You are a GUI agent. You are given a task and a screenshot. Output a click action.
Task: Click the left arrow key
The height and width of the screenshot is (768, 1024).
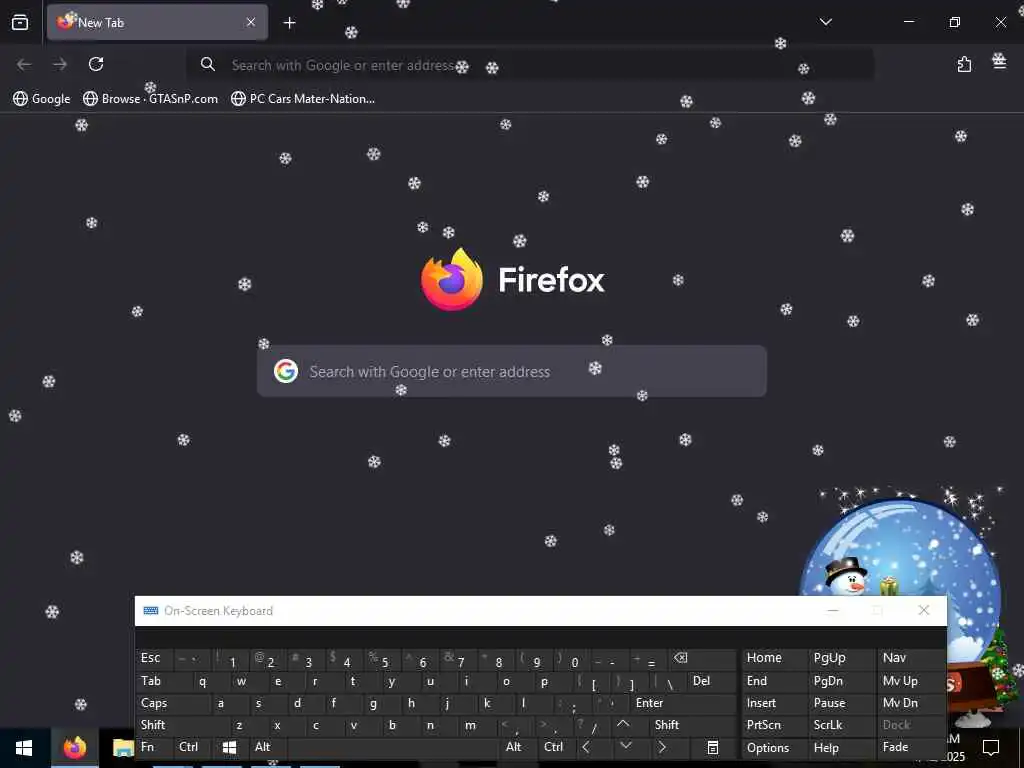point(586,747)
